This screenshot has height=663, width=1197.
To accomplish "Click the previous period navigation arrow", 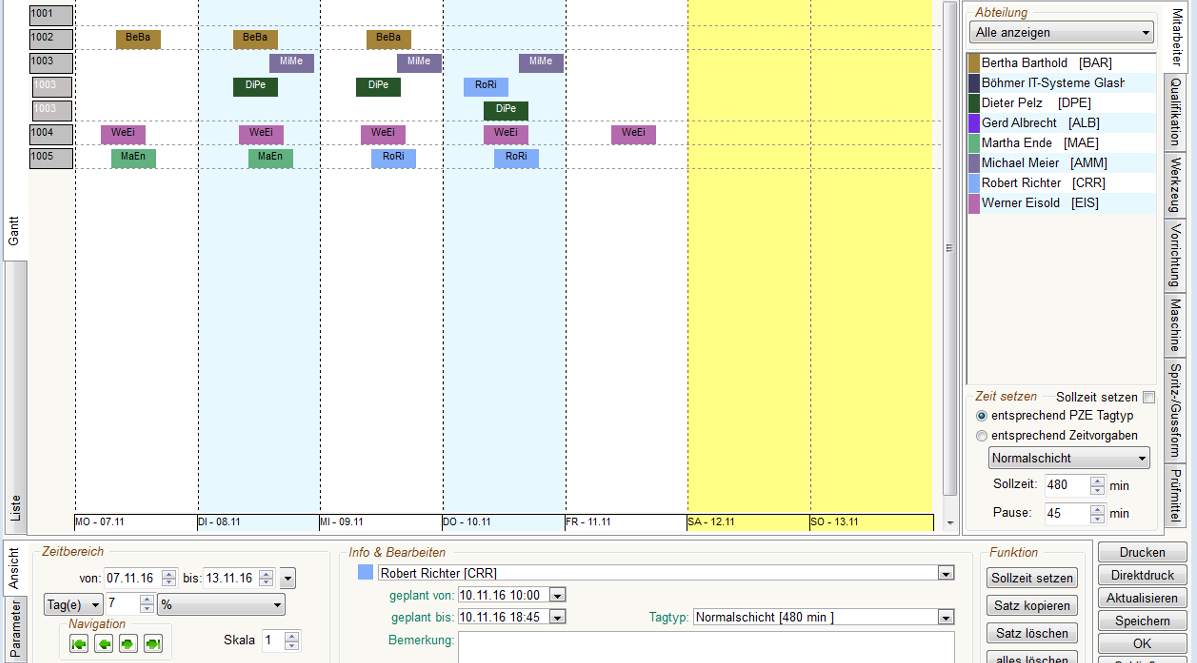I will pos(104,643).
